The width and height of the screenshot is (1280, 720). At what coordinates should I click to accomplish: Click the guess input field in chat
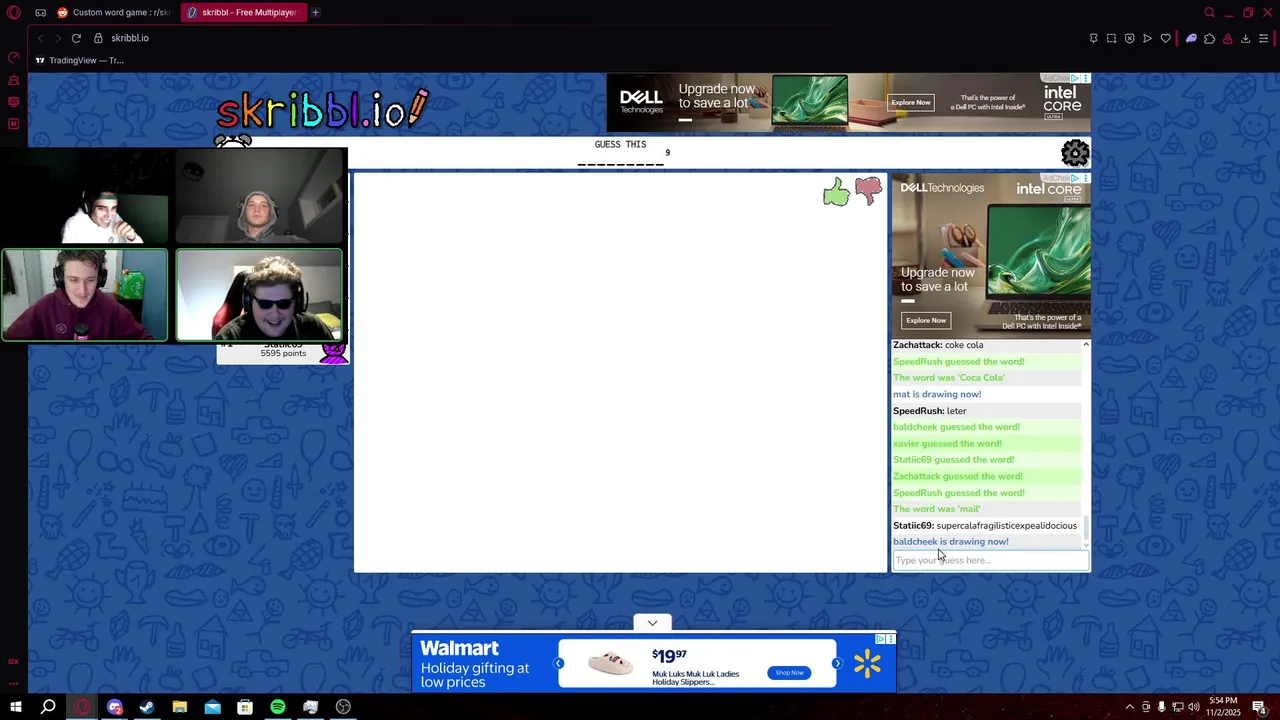990,560
